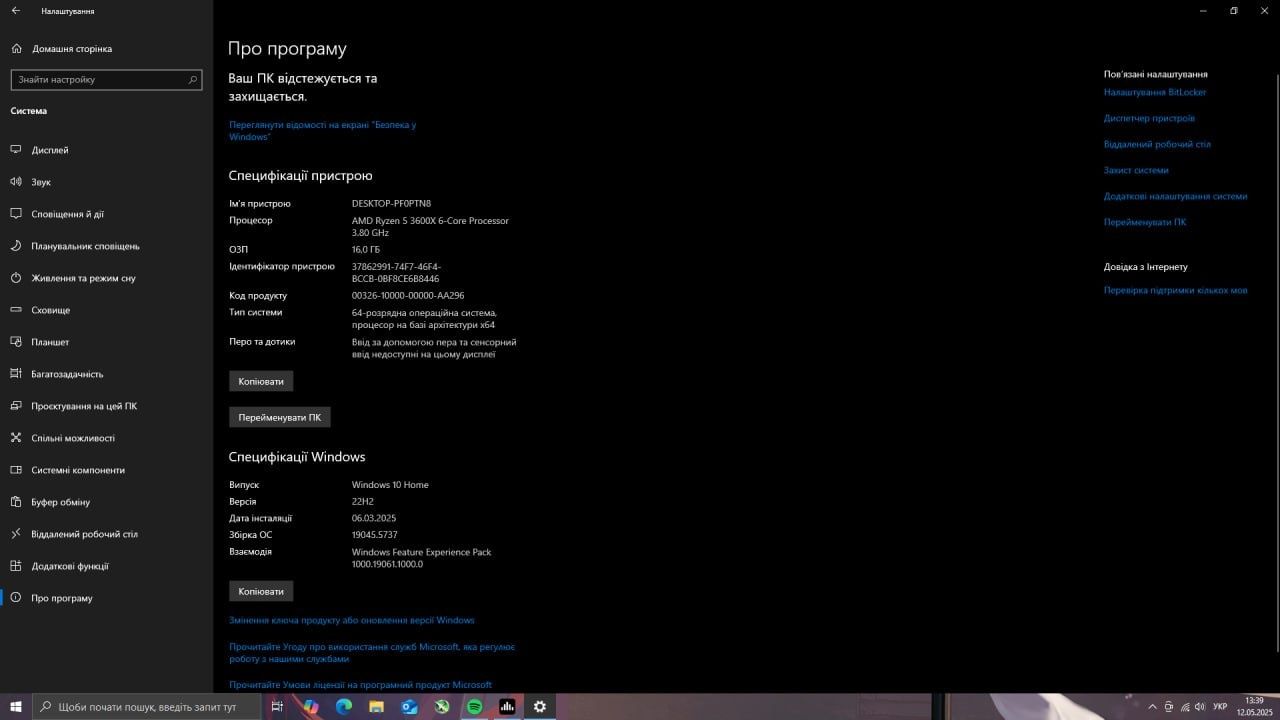Select OS build 19045.5737 value

pos(374,535)
